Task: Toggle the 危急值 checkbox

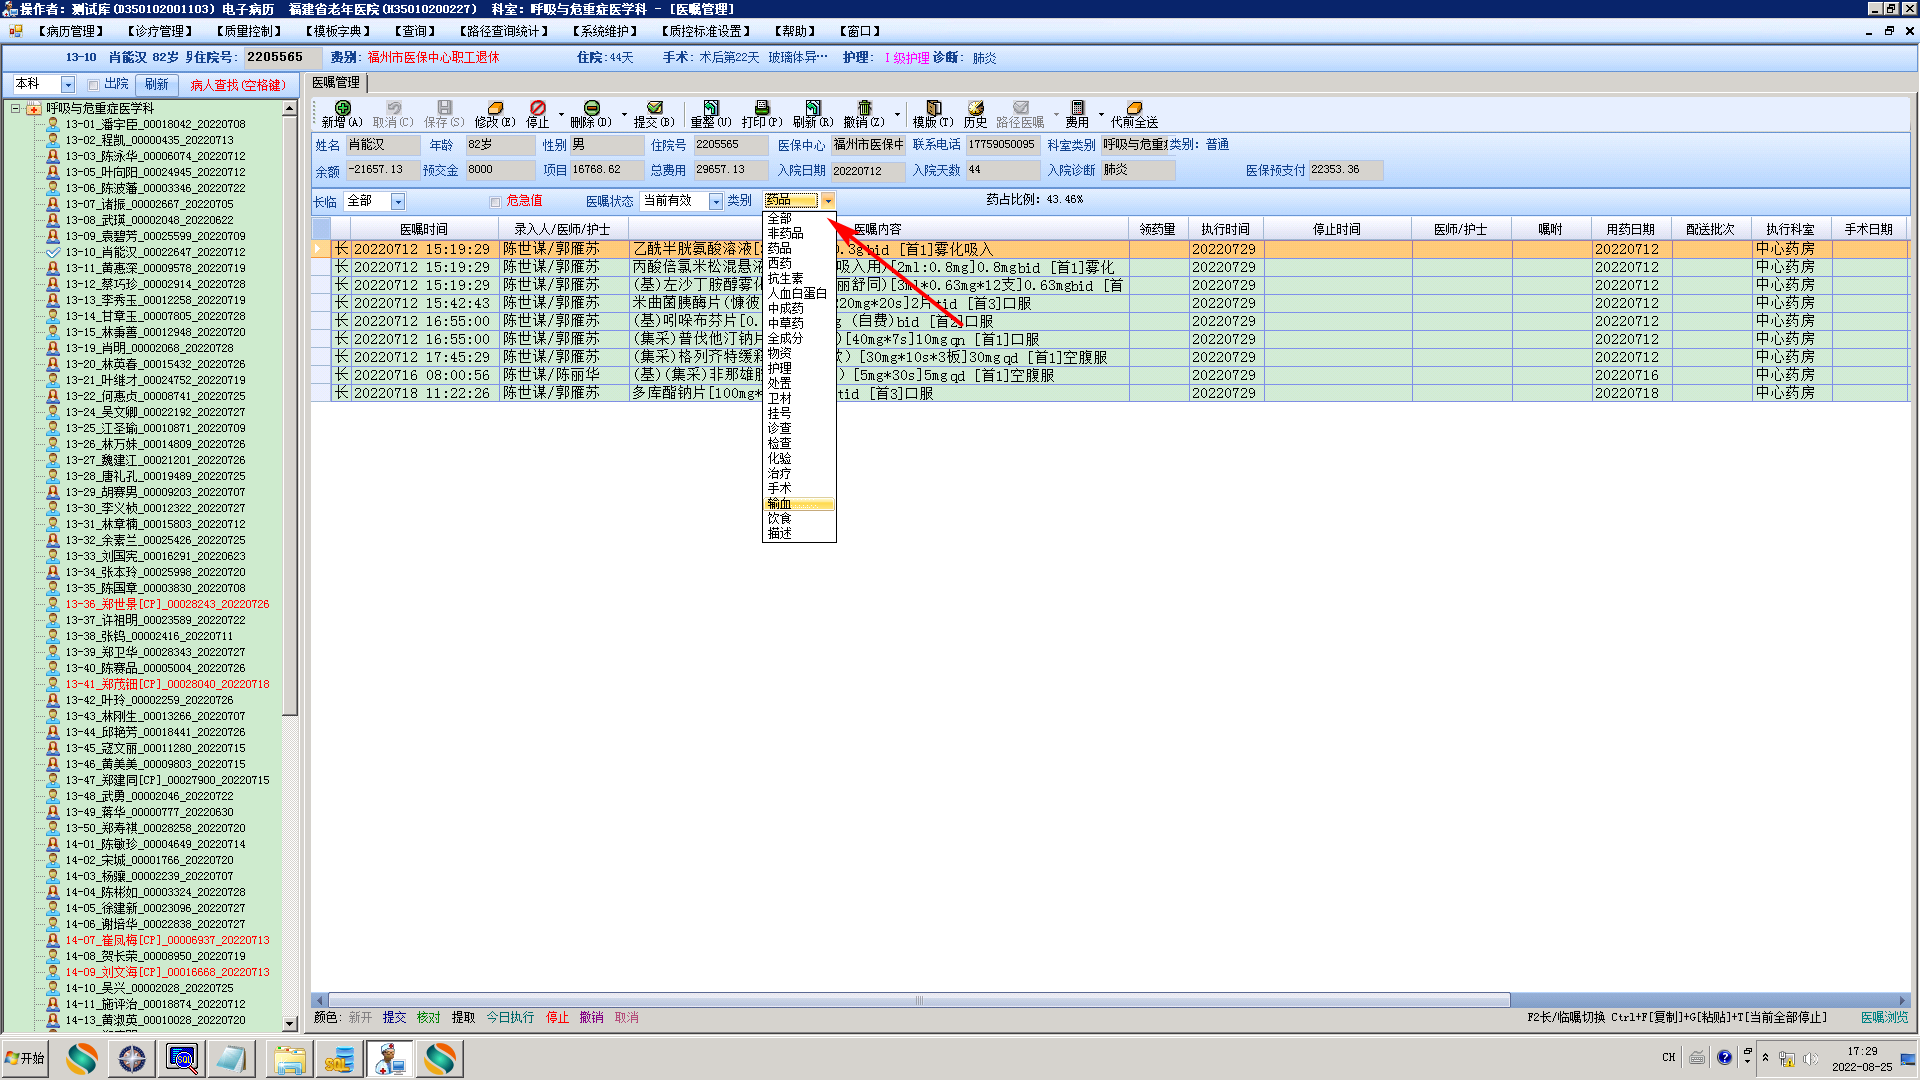Action: point(495,202)
